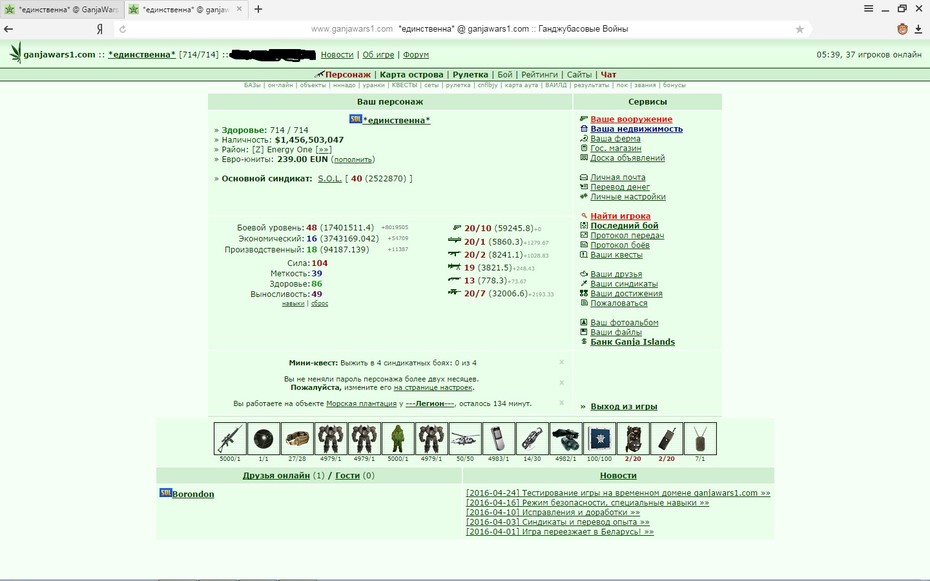Screen dimensions: 930x581
Task: Open the Персонаж menu item
Action: point(348,75)
